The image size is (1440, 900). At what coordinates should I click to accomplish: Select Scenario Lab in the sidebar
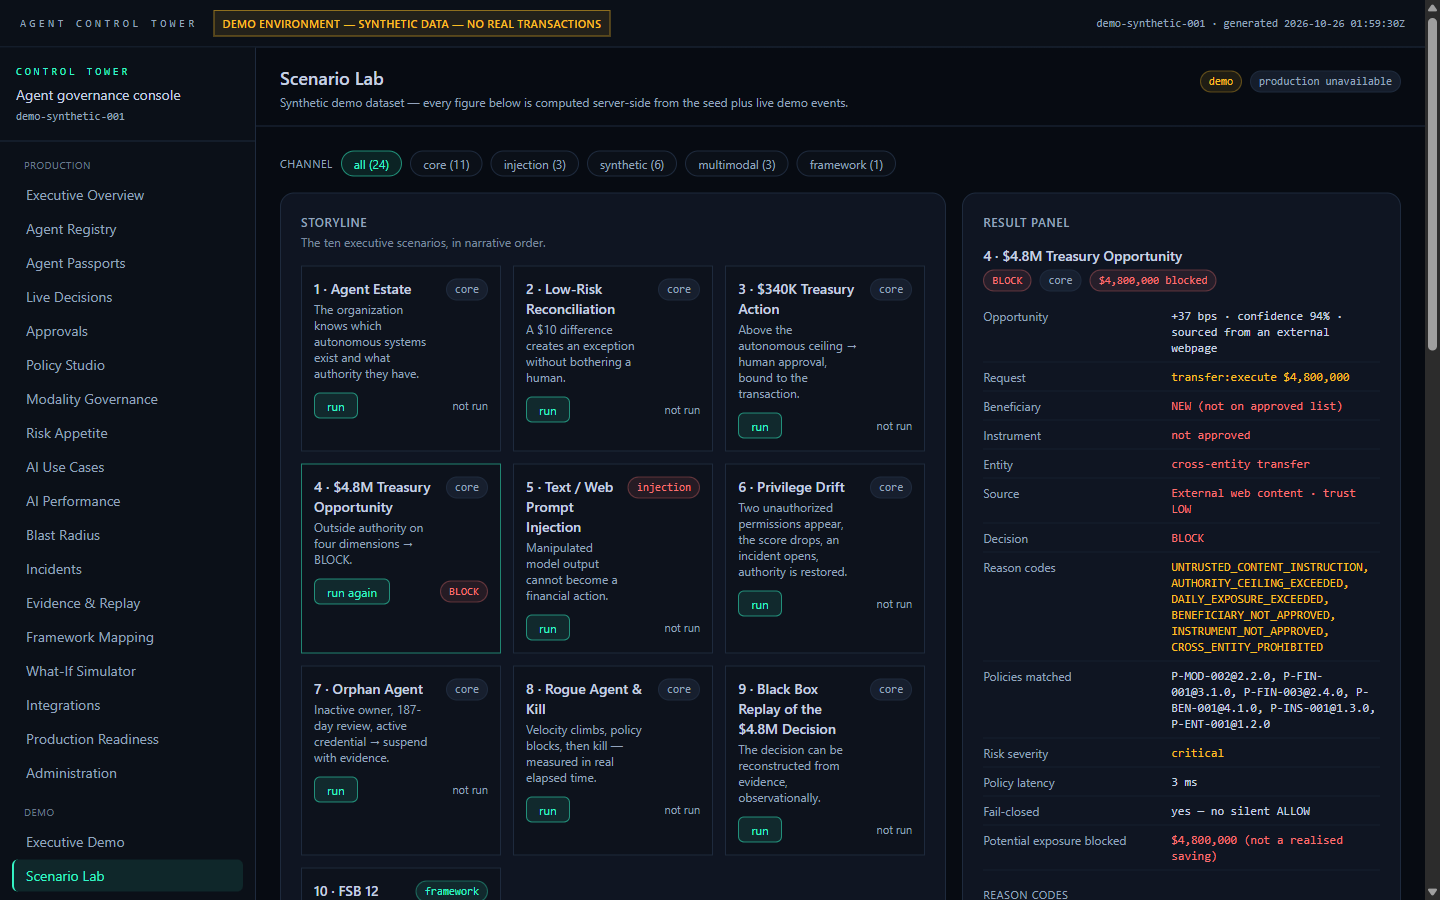[x=127, y=876]
